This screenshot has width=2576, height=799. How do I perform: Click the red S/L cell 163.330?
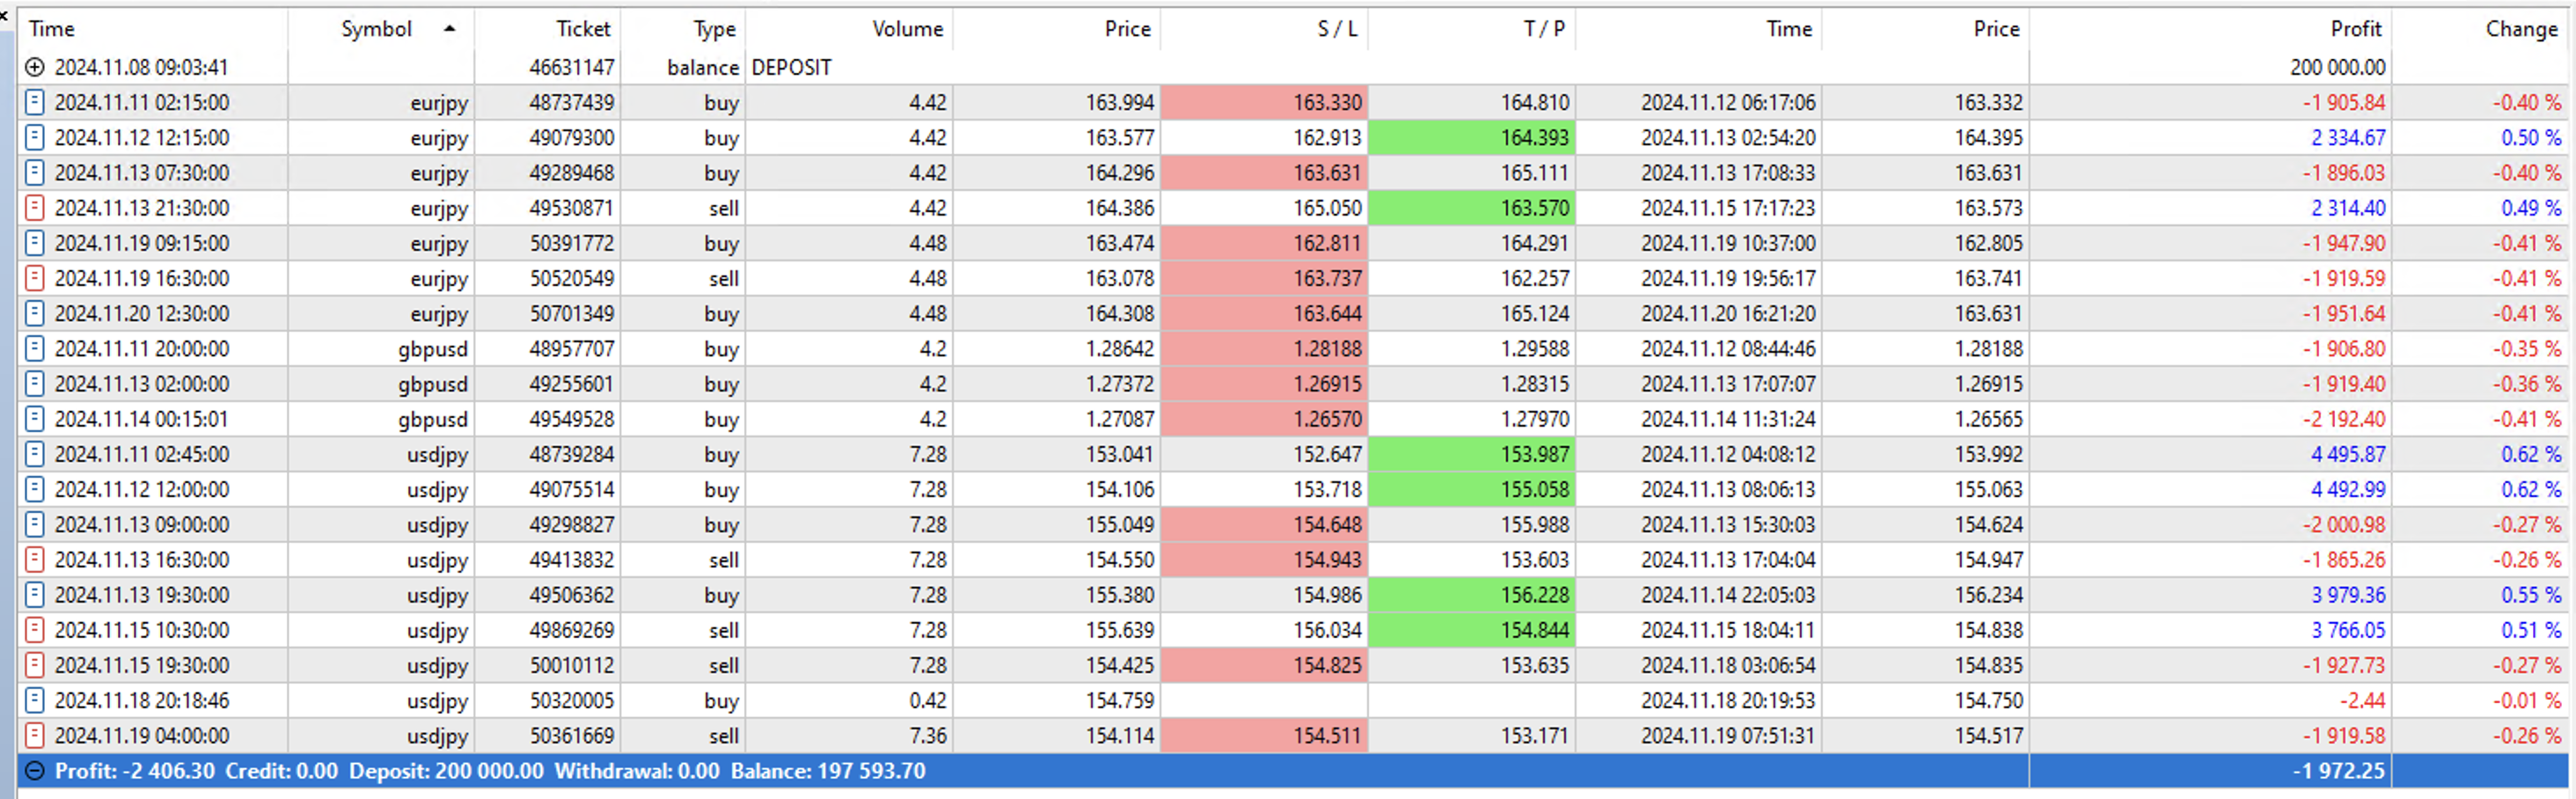[1264, 102]
